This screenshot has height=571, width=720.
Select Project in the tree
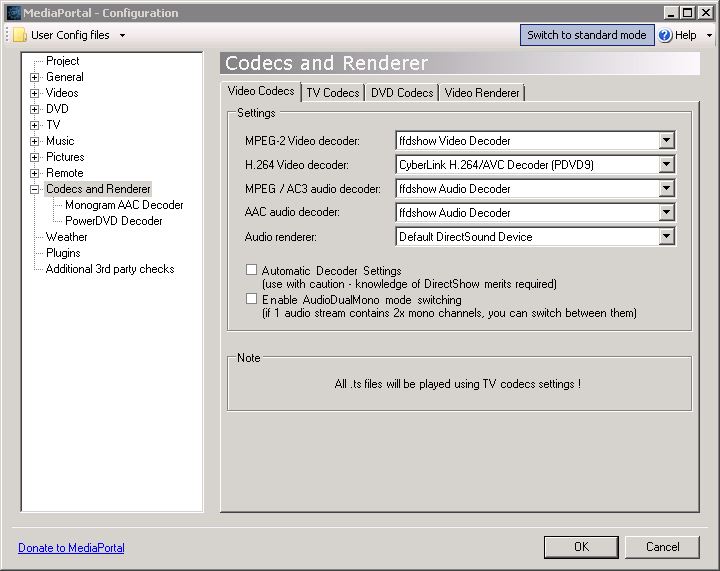[x=62, y=61]
